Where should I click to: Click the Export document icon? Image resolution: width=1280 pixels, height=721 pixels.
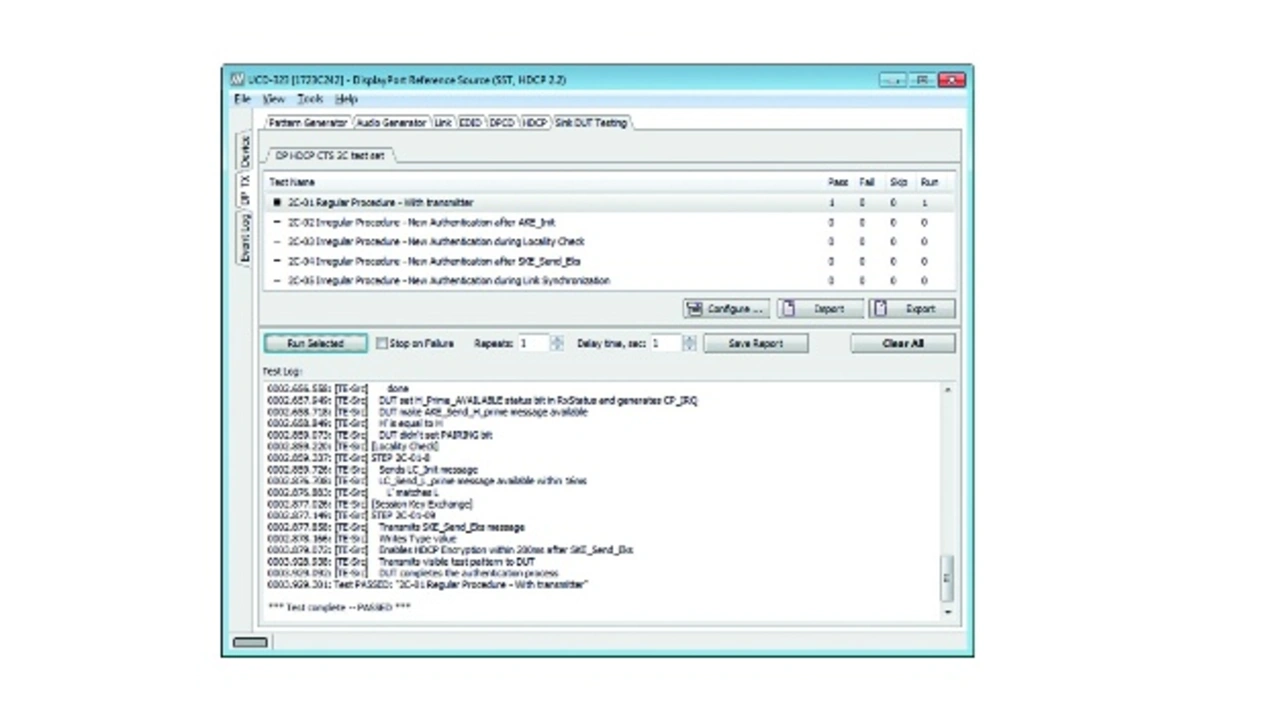[x=881, y=309]
